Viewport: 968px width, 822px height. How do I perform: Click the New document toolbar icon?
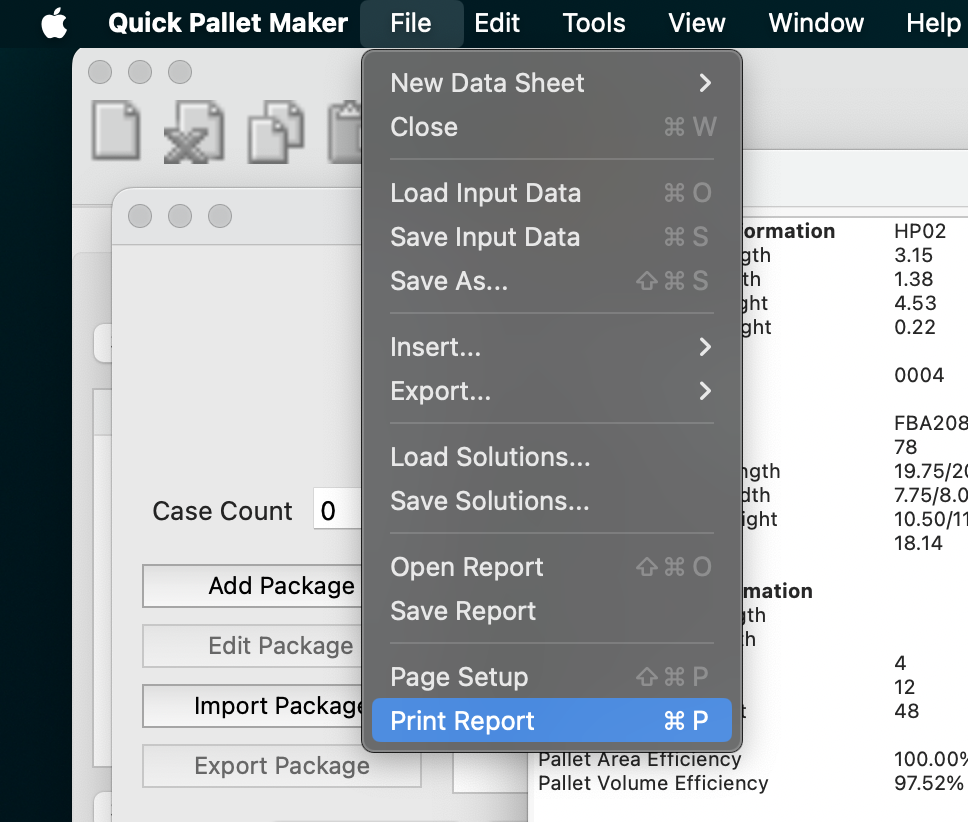(116, 131)
